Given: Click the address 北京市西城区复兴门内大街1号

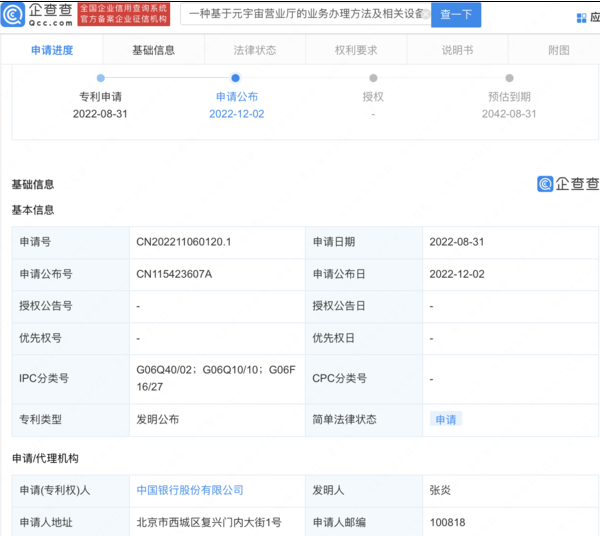Looking at the screenshot, I should point(209,522).
